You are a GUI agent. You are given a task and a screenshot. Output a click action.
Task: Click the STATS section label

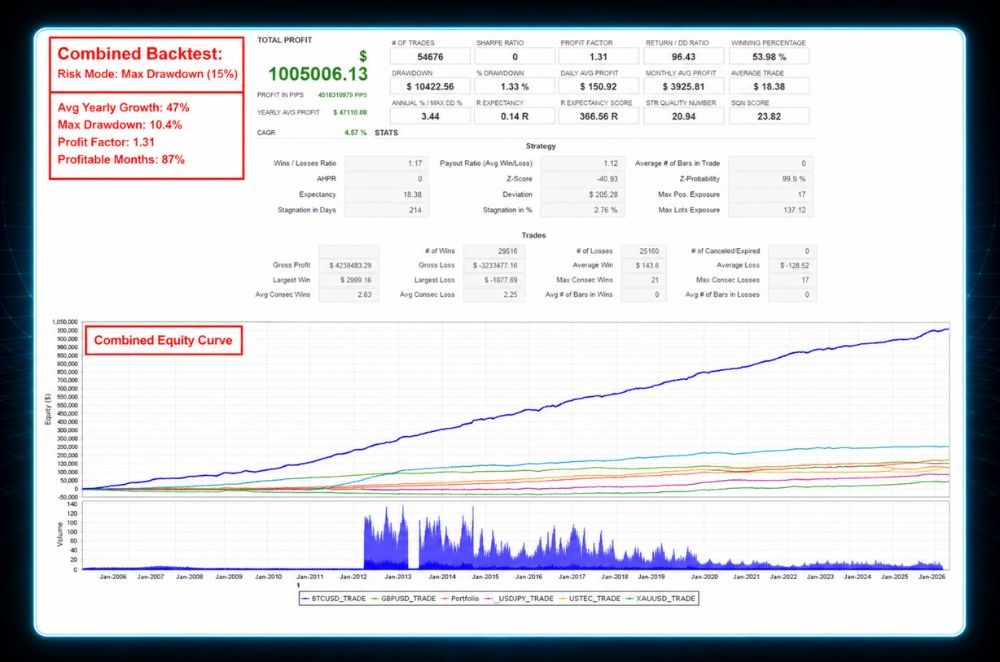(x=386, y=133)
